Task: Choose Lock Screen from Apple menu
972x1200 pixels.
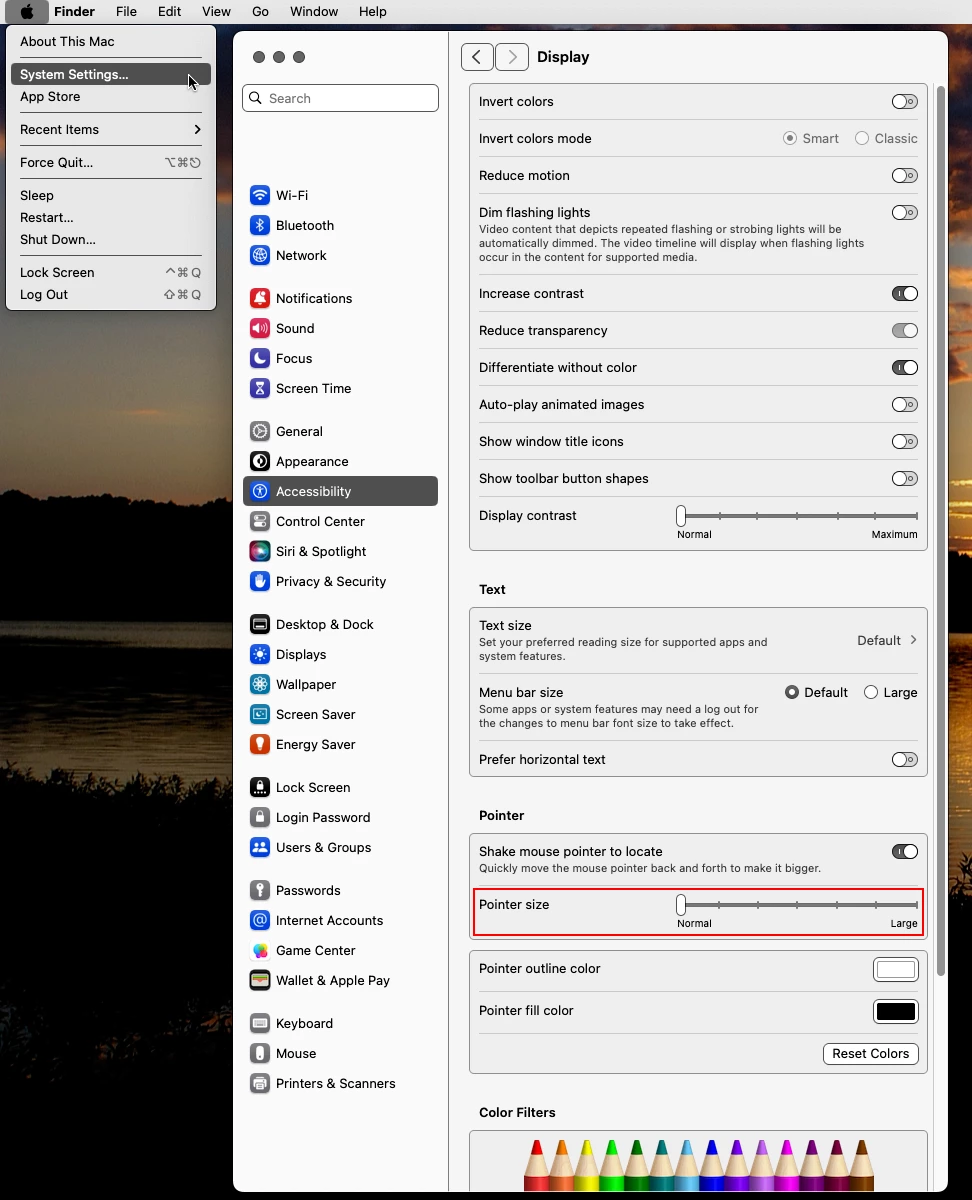Action: 110,272
